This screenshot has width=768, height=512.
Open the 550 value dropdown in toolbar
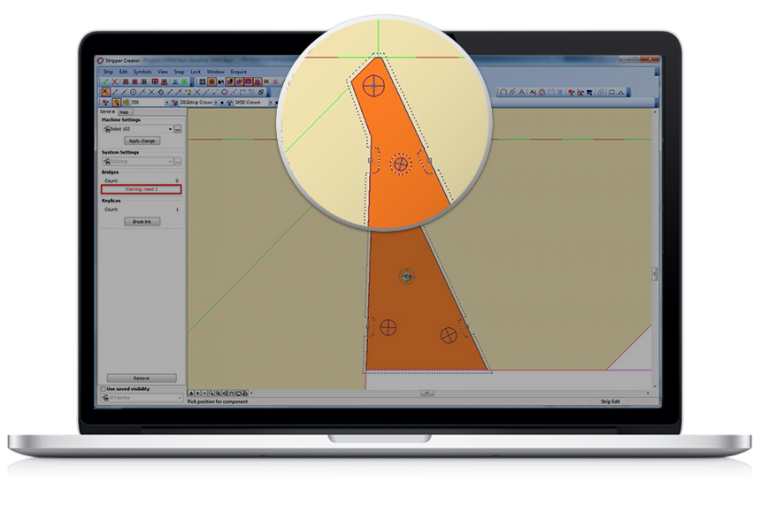(167, 102)
